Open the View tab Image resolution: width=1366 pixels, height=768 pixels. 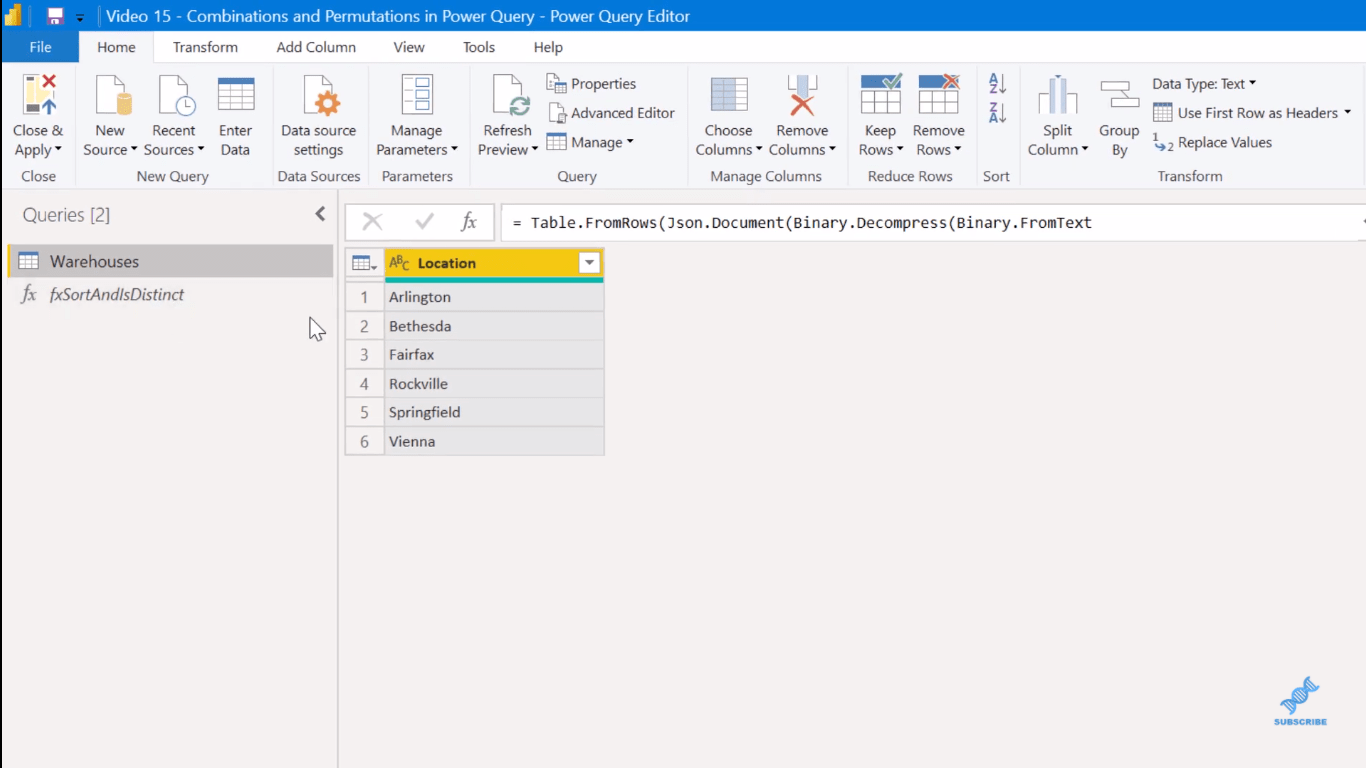pos(409,47)
